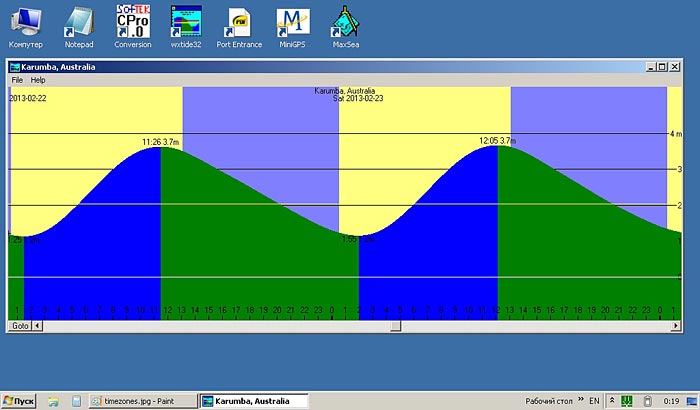The height and width of the screenshot is (410, 700).
Task: Click the right scroll arrow of the tide graph
Action: coord(676,326)
